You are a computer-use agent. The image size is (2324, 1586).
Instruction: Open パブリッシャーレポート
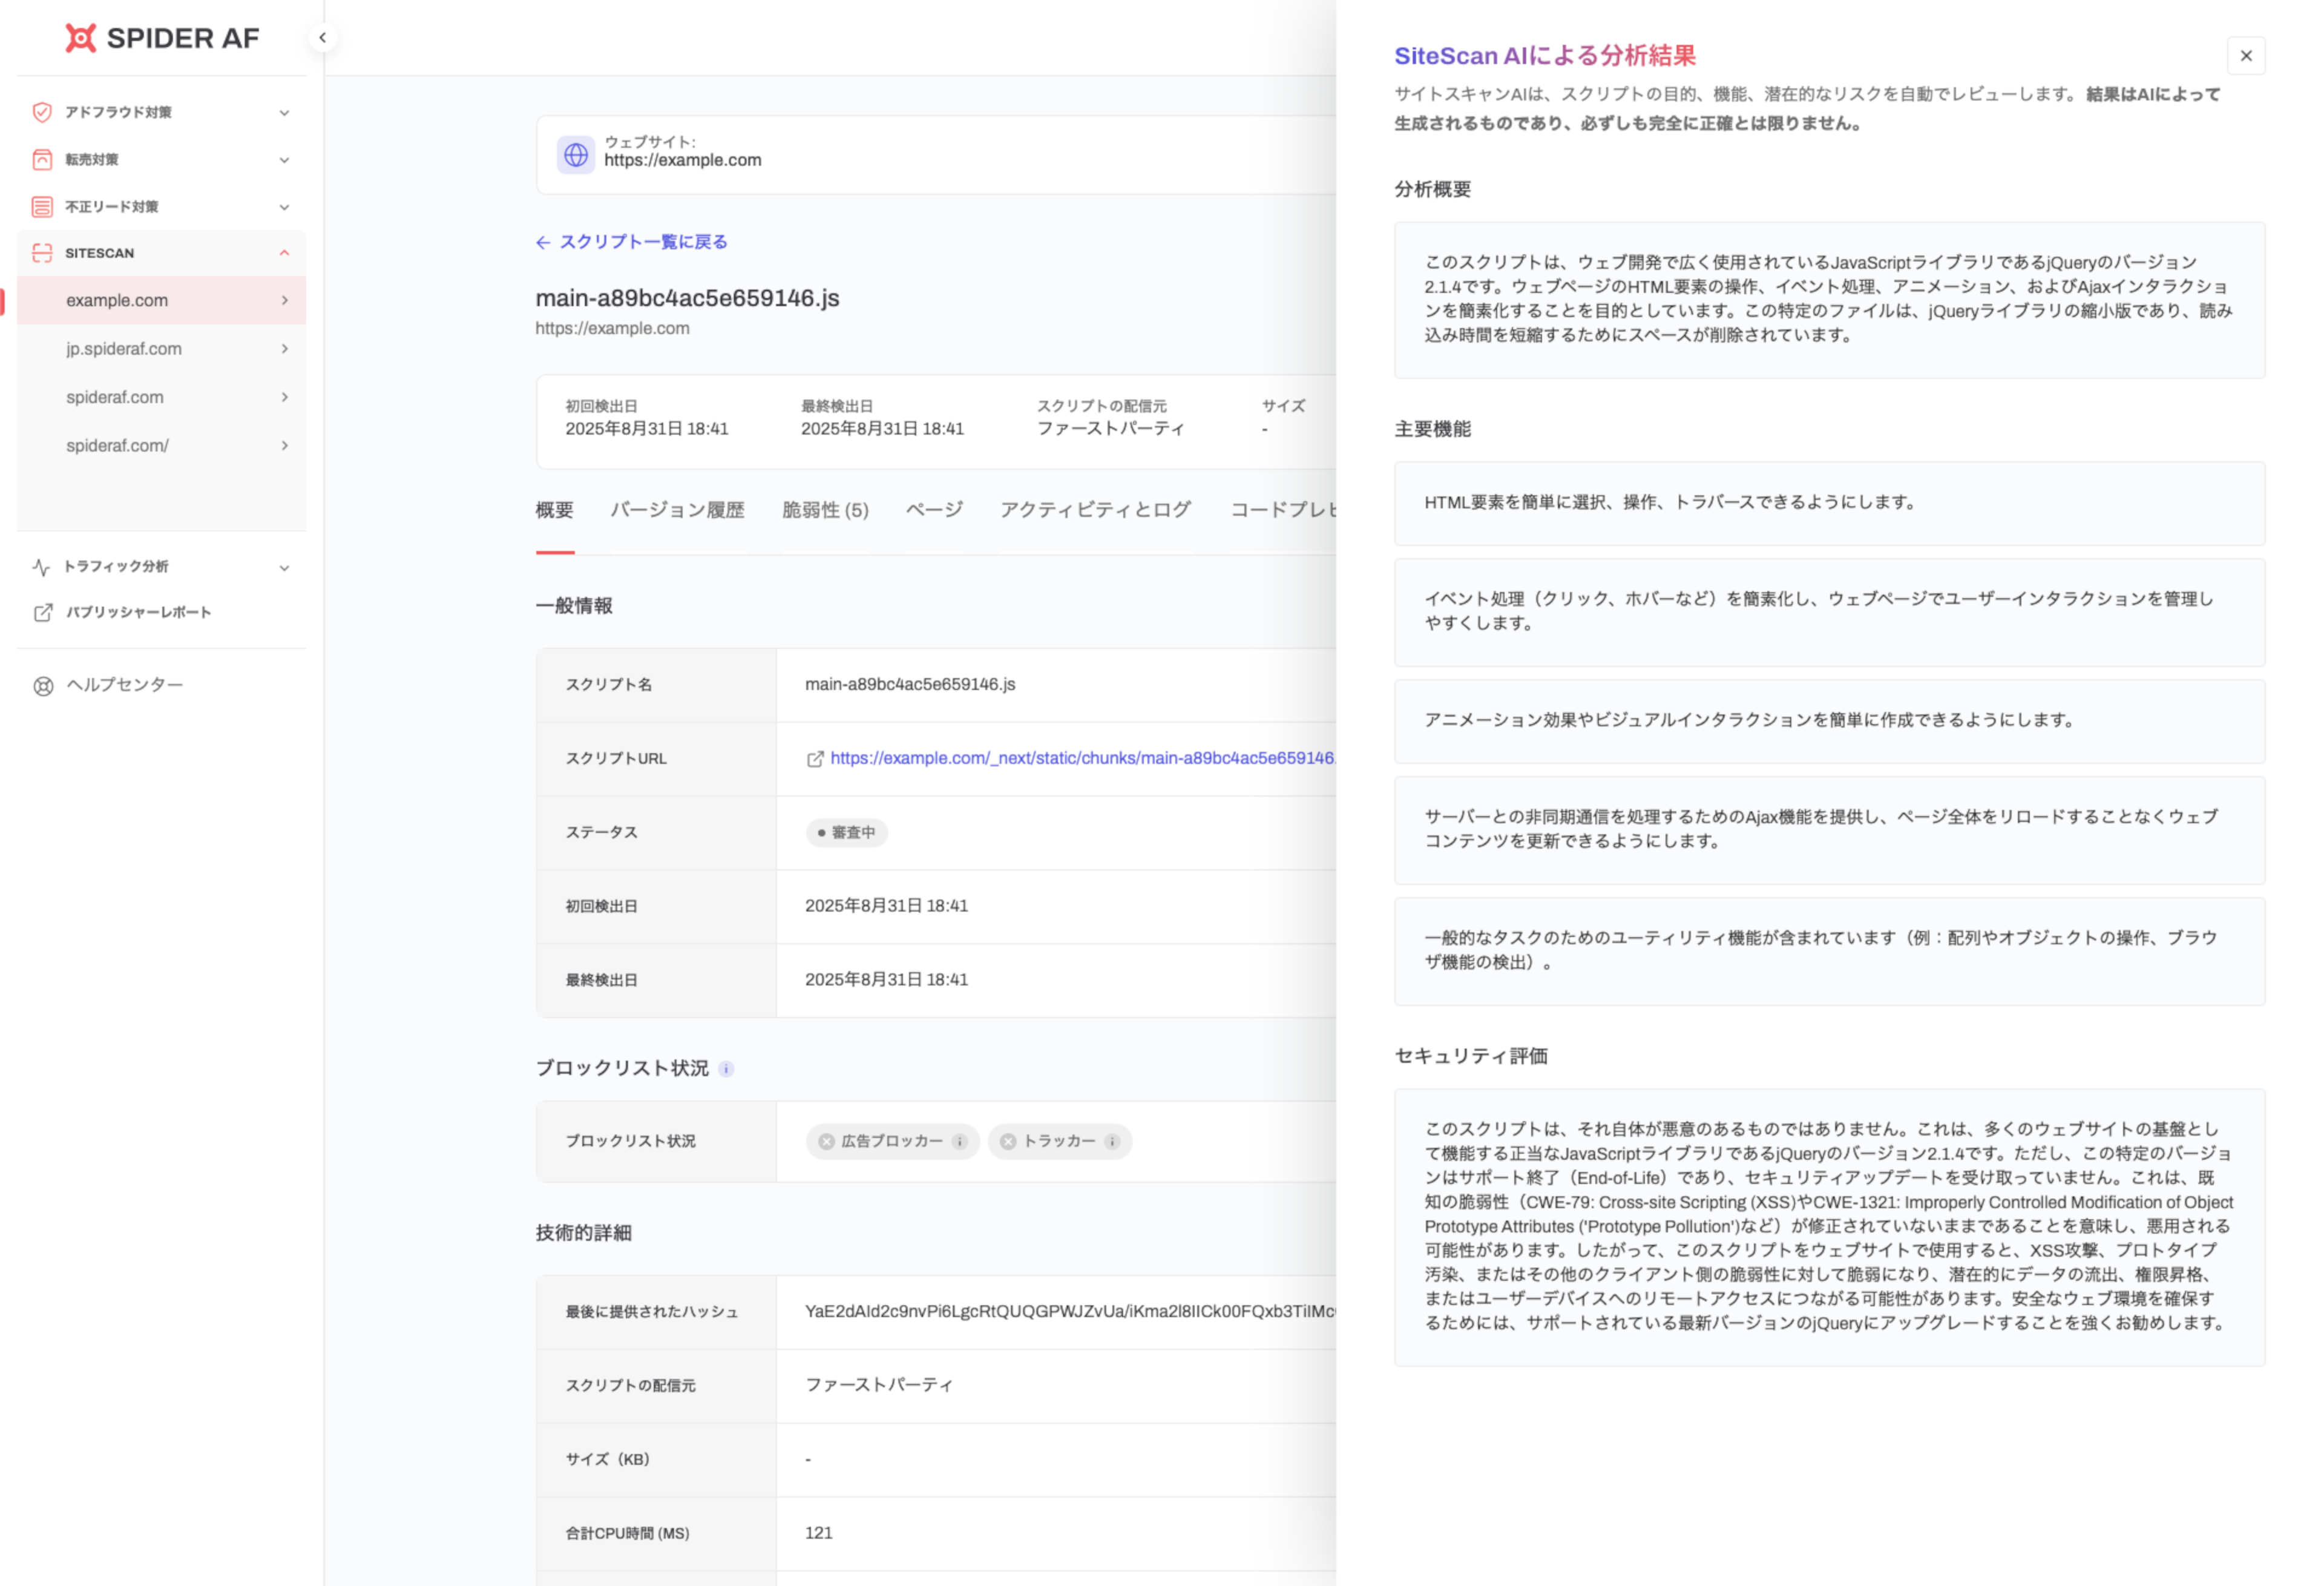[138, 612]
